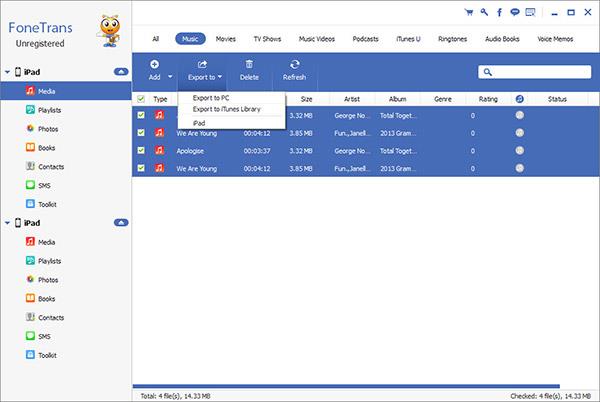
Task: Switch to the Movies tab
Action: pyautogui.click(x=225, y=39)
